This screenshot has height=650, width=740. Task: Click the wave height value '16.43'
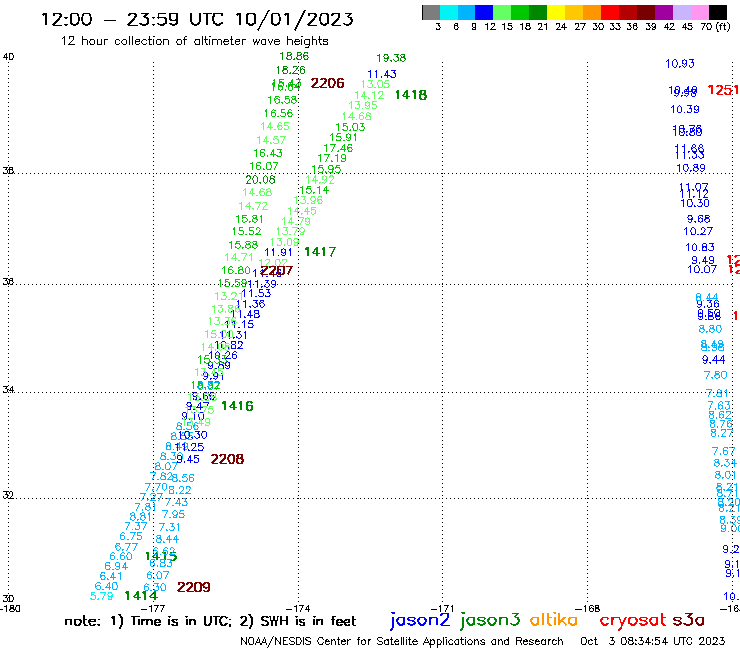(268, 153)
